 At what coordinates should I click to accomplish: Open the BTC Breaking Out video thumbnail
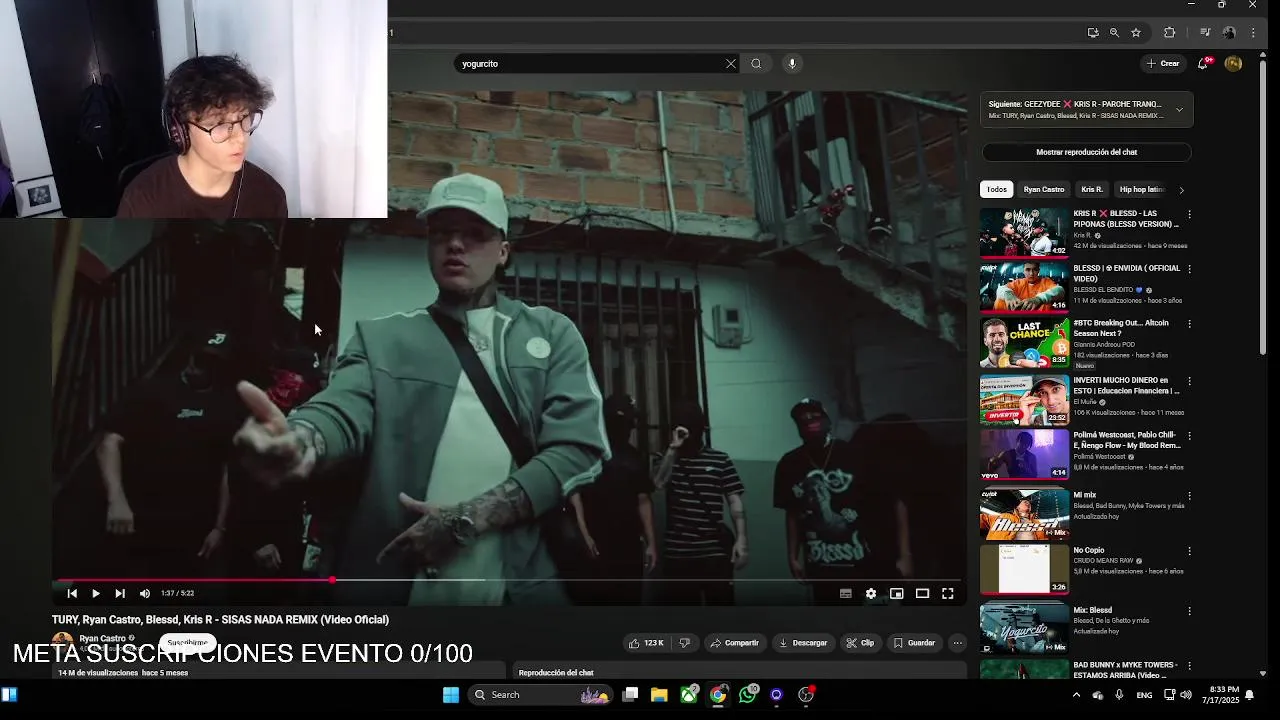(1024, 343)
